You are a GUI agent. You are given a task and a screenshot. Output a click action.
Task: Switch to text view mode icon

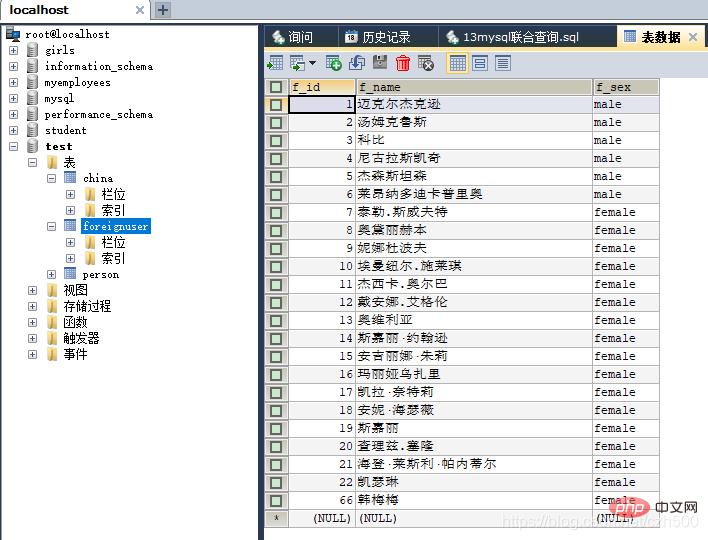(502, 63)
